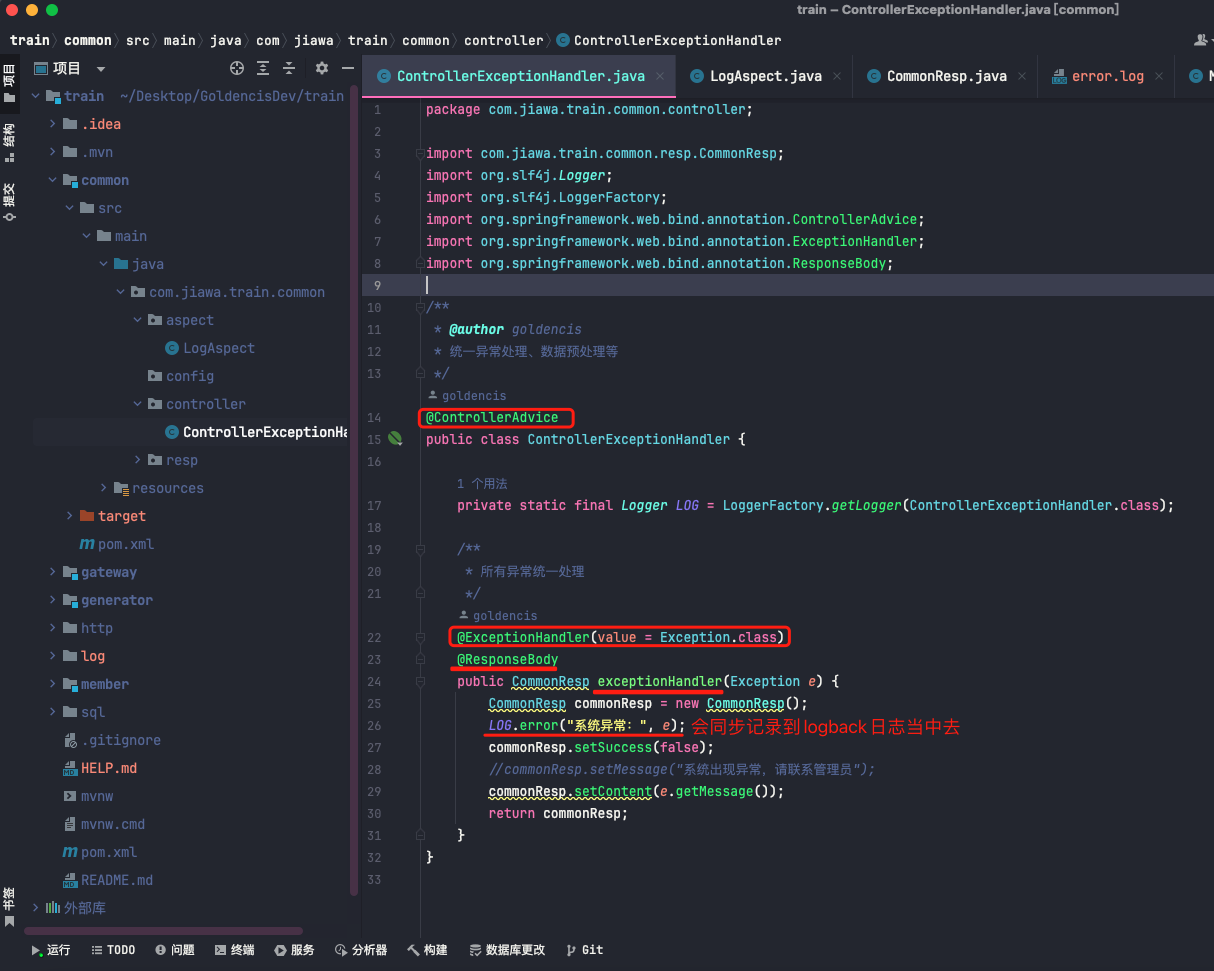
Task: Click the locate-file target icon in project panel
Action: [x=237, y=68]
